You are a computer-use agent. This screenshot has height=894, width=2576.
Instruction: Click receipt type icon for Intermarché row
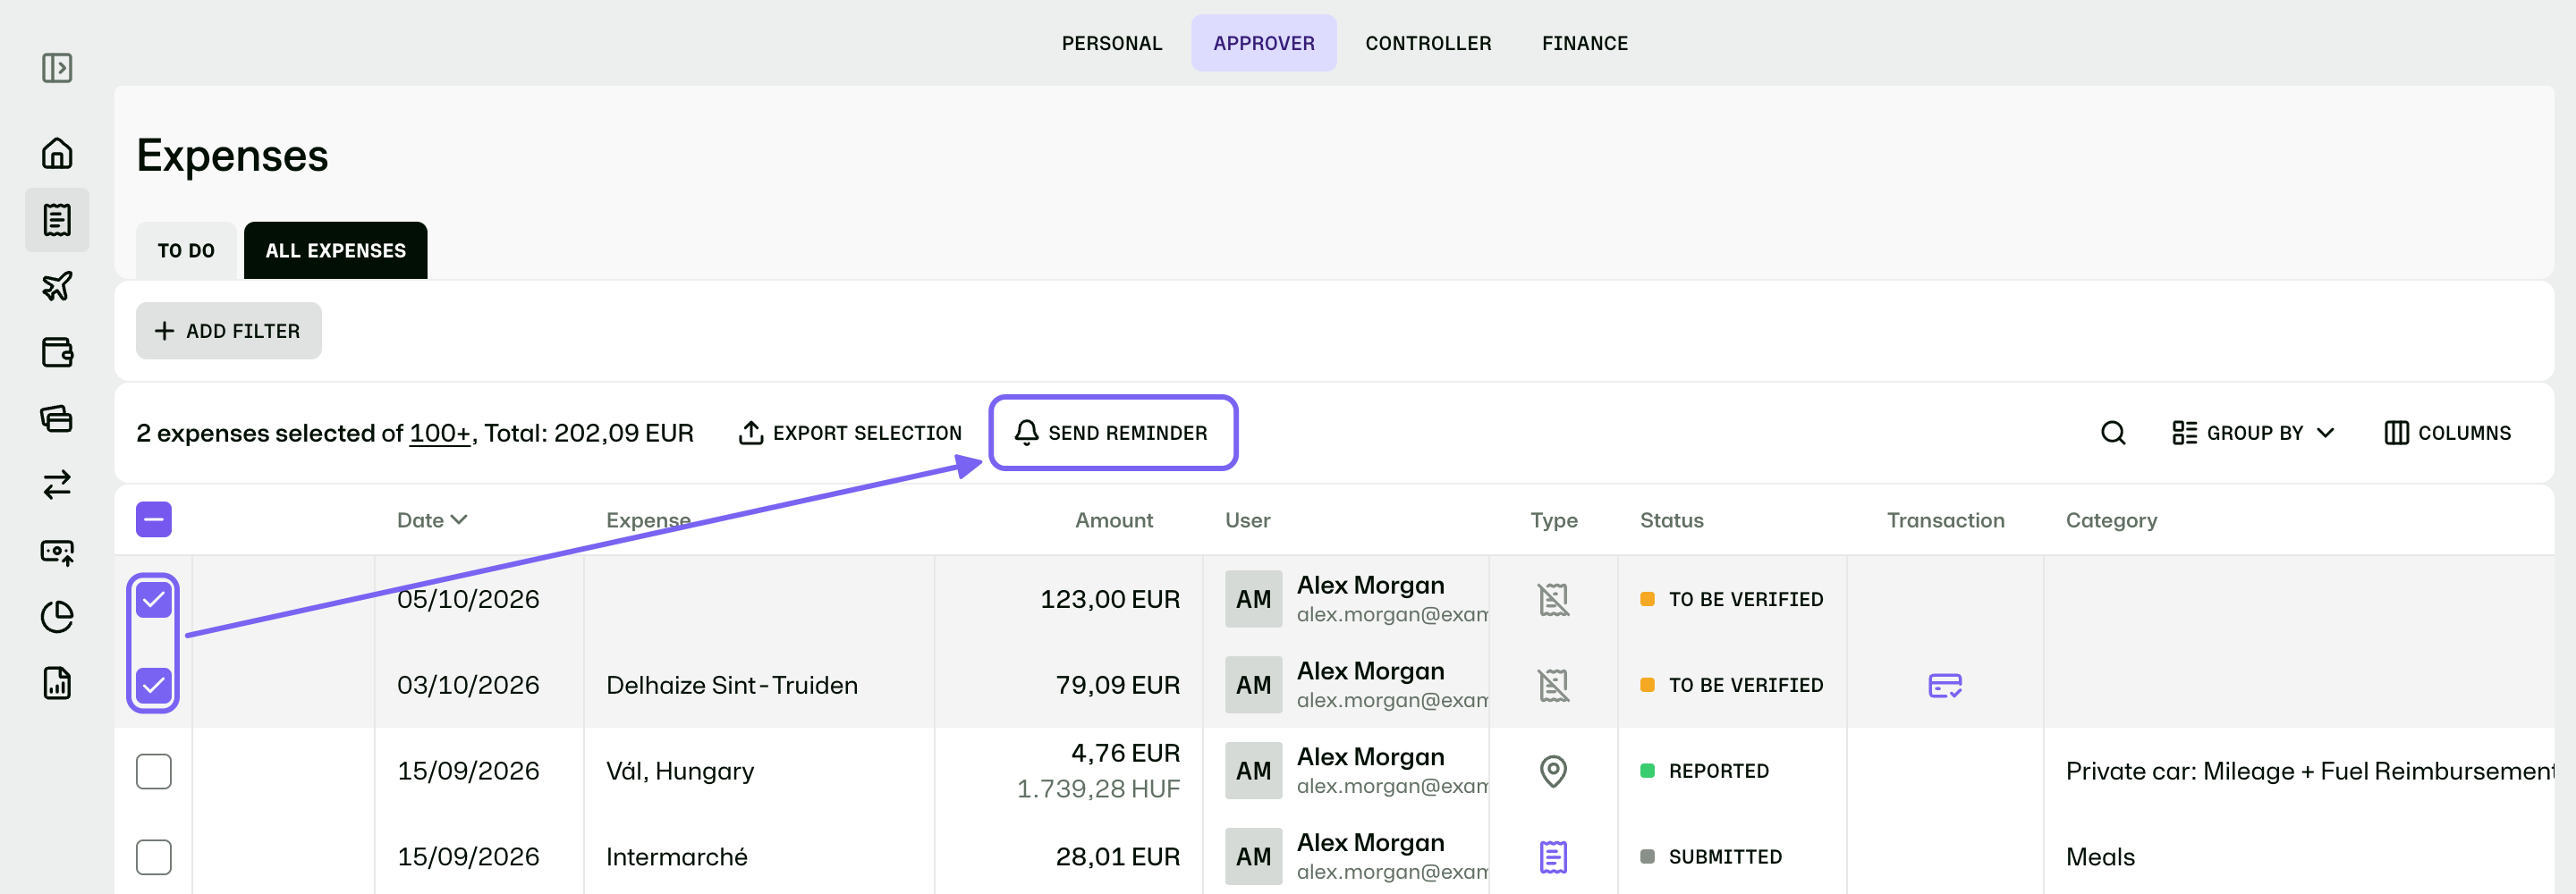[1553, 857]
